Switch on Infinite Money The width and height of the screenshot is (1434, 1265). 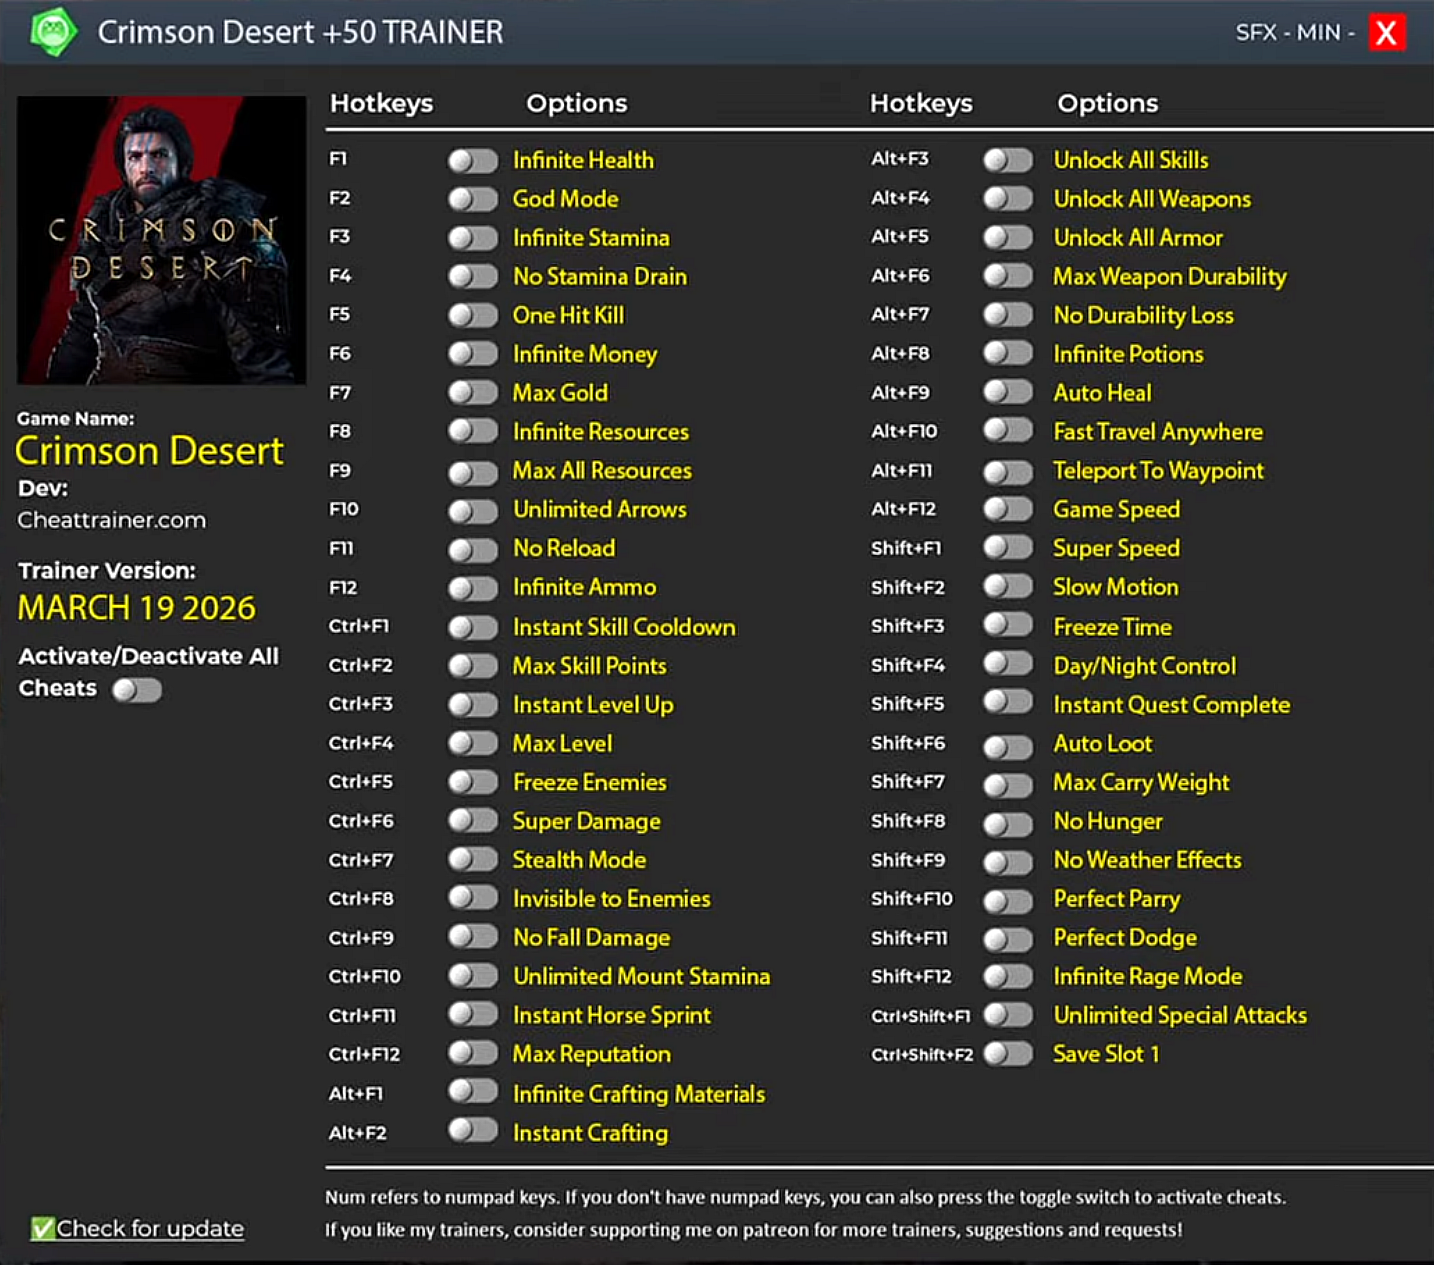tap(473, 354)
